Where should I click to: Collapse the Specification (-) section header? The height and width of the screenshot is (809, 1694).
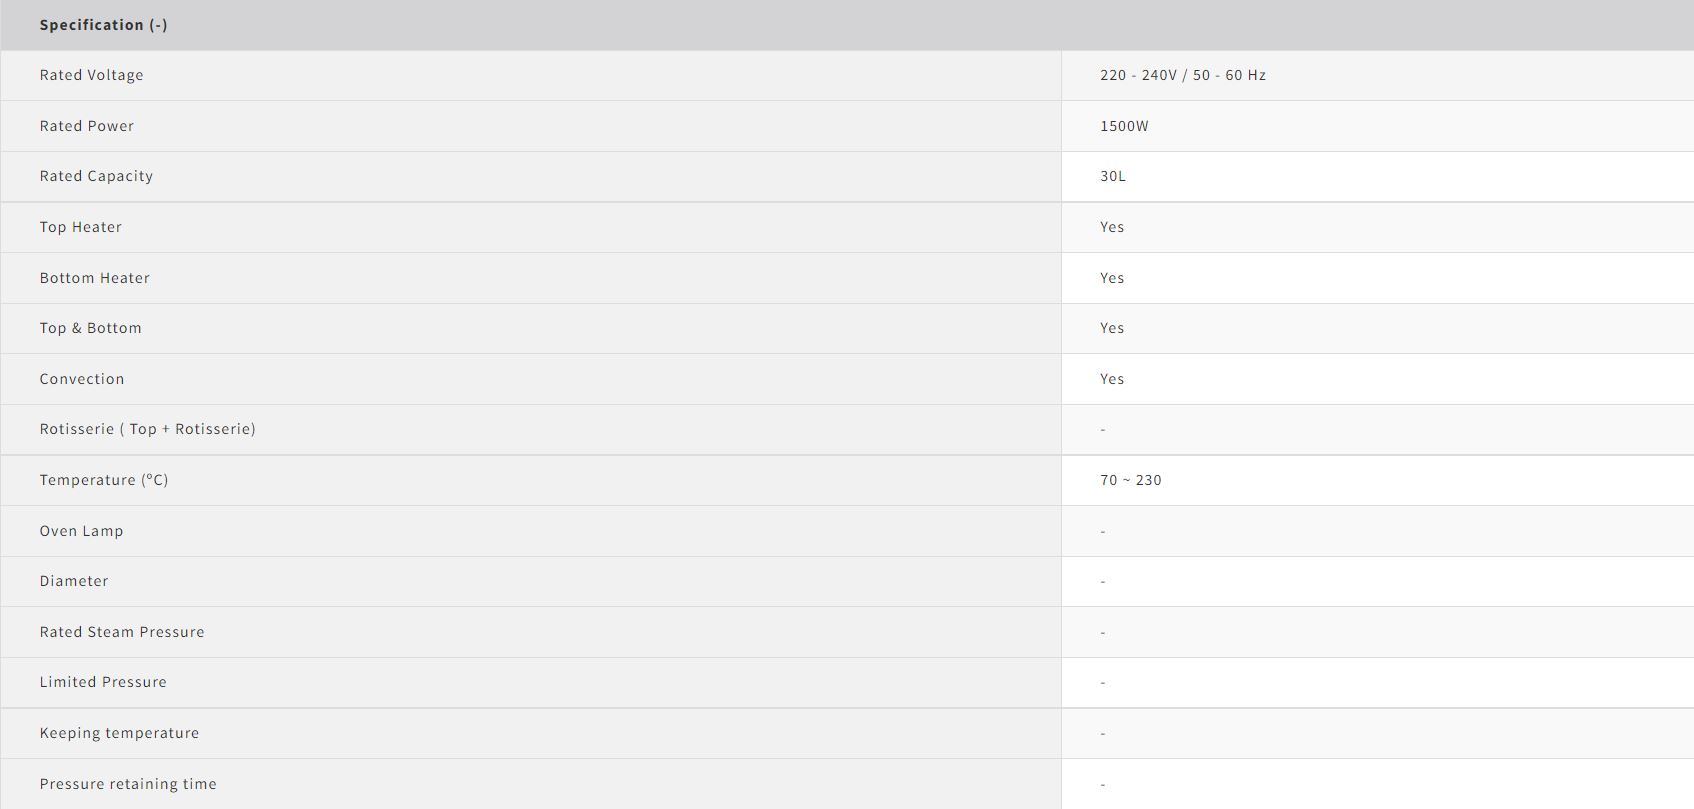(x=103, y=25)
